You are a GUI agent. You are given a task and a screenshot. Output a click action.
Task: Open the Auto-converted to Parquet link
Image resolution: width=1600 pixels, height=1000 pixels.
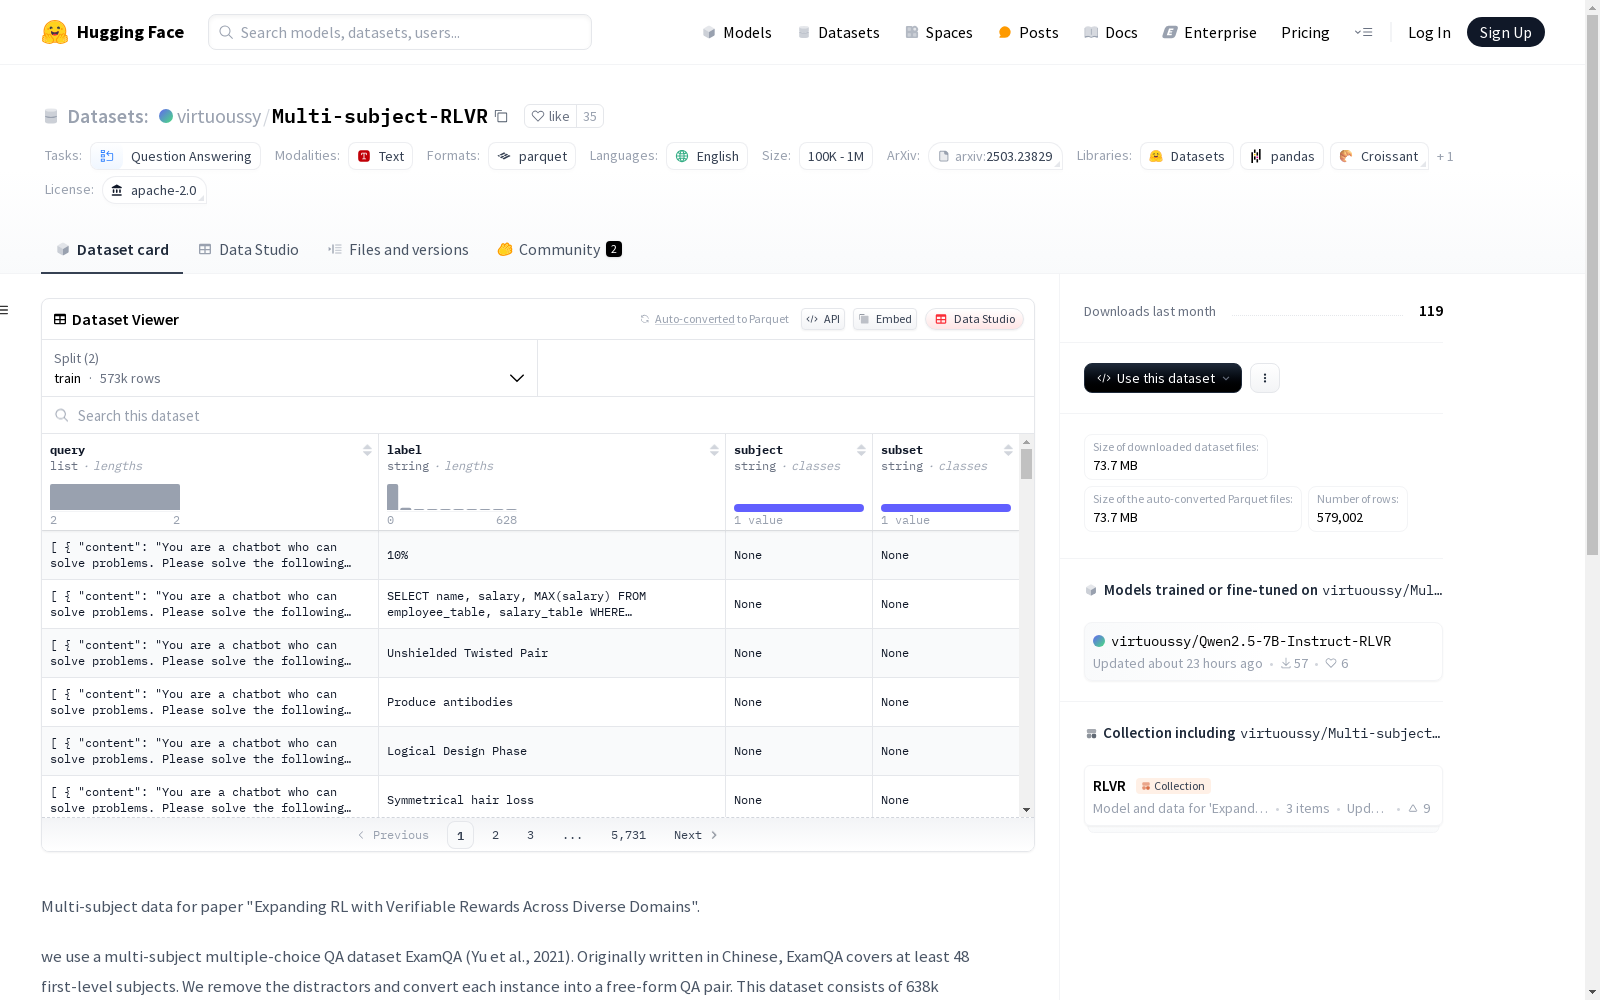coord(714,319)
